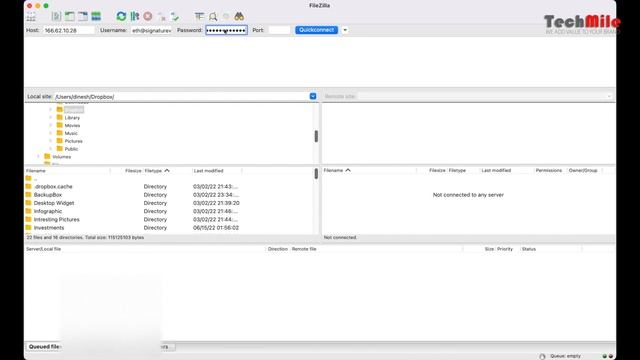
Task: Sort local files by Filetype column
Action: [x=167, y=171]
